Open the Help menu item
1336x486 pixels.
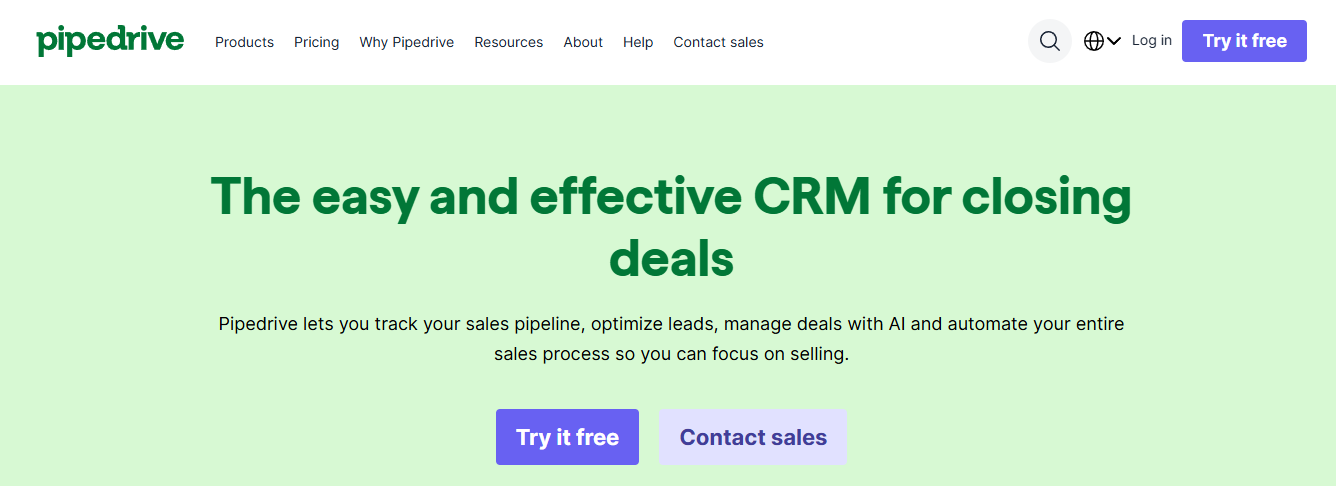[x=638, y=42]
